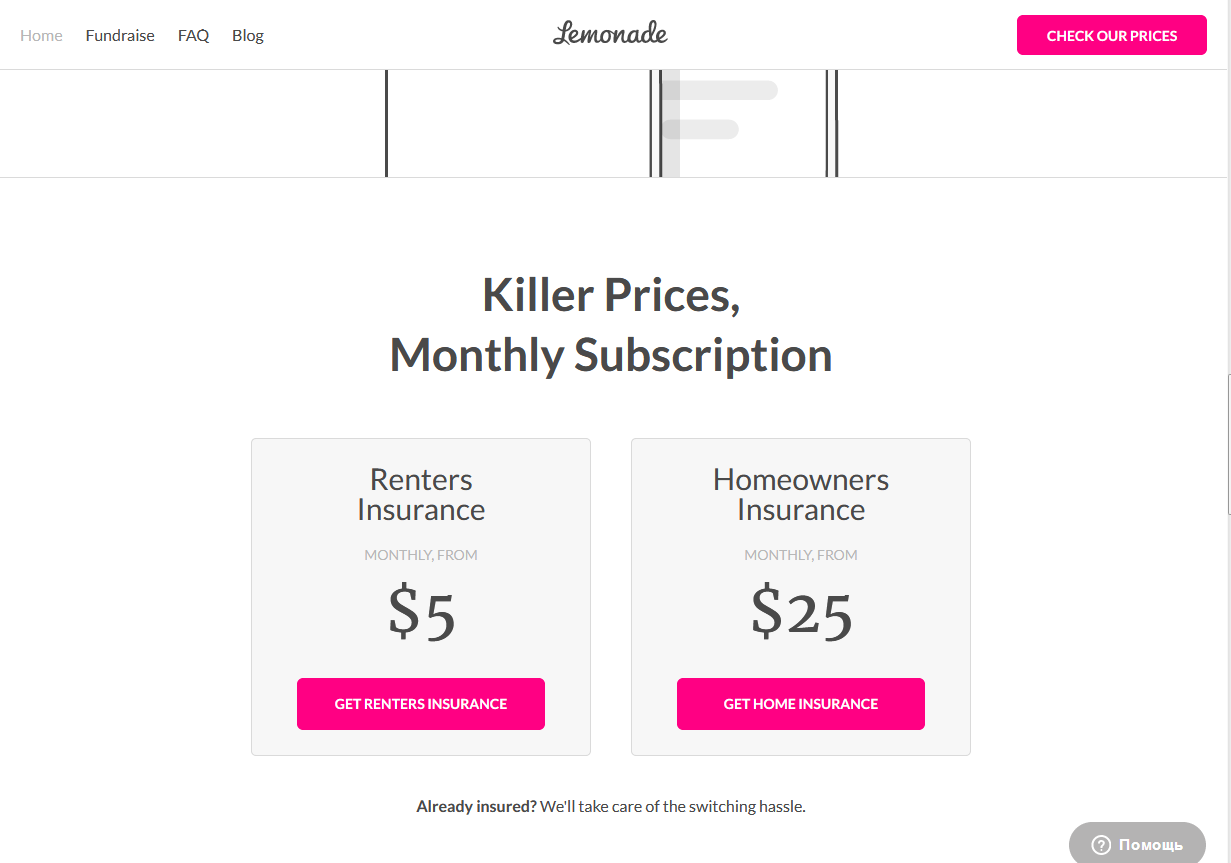Click Monthly, From label under Homeowners Insurance
This screenshot has width=1231, height=863.
pos(801,555)
